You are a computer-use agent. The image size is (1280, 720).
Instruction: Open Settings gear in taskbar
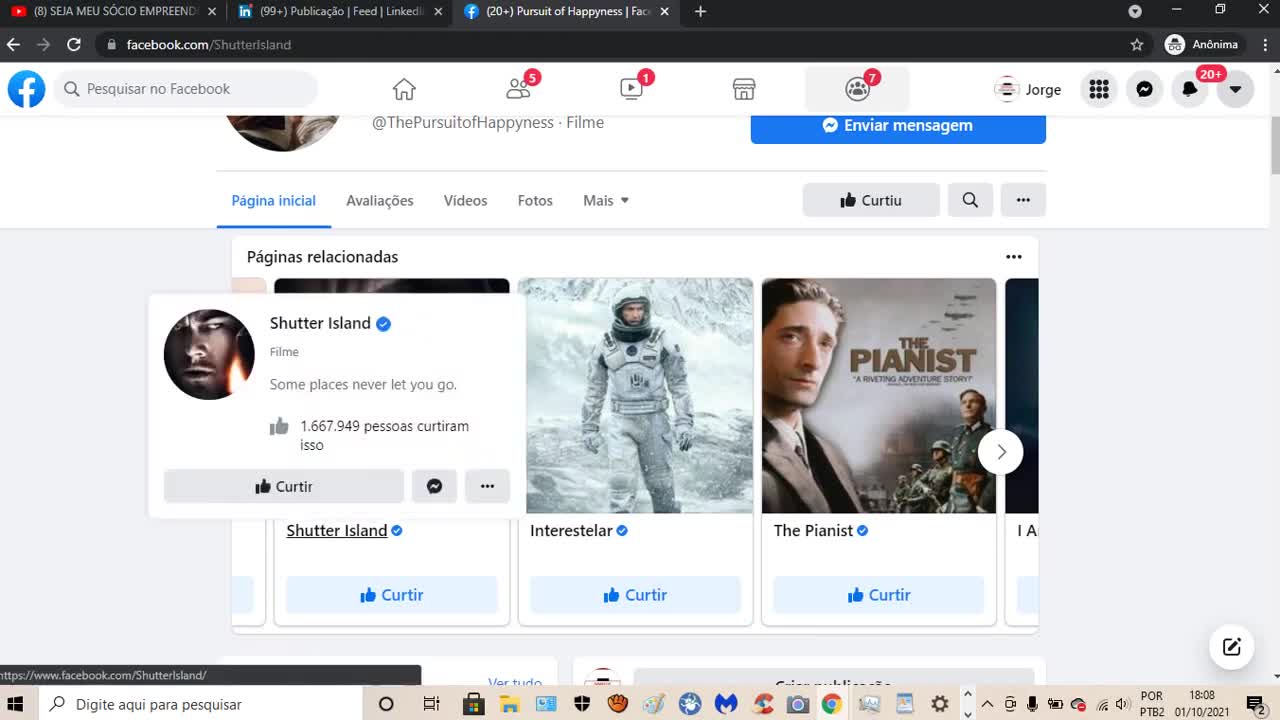[x=940, y=704]
